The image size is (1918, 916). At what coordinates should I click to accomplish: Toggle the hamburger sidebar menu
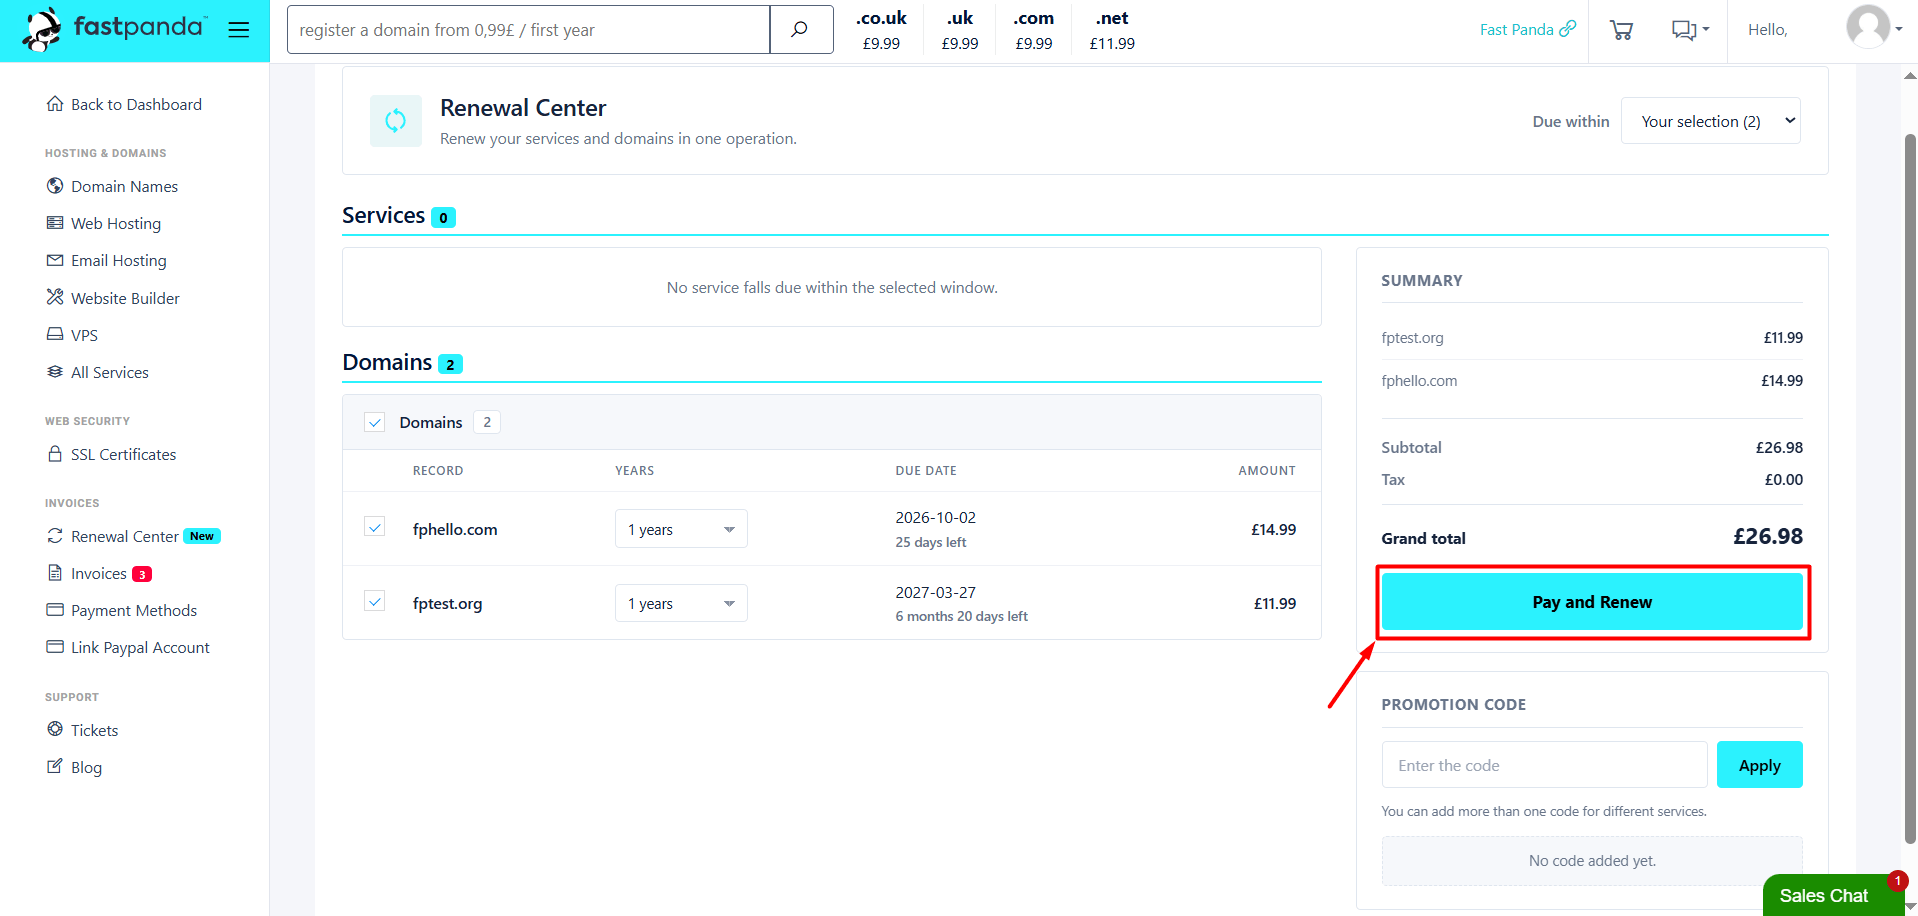[x=239, y=30]
